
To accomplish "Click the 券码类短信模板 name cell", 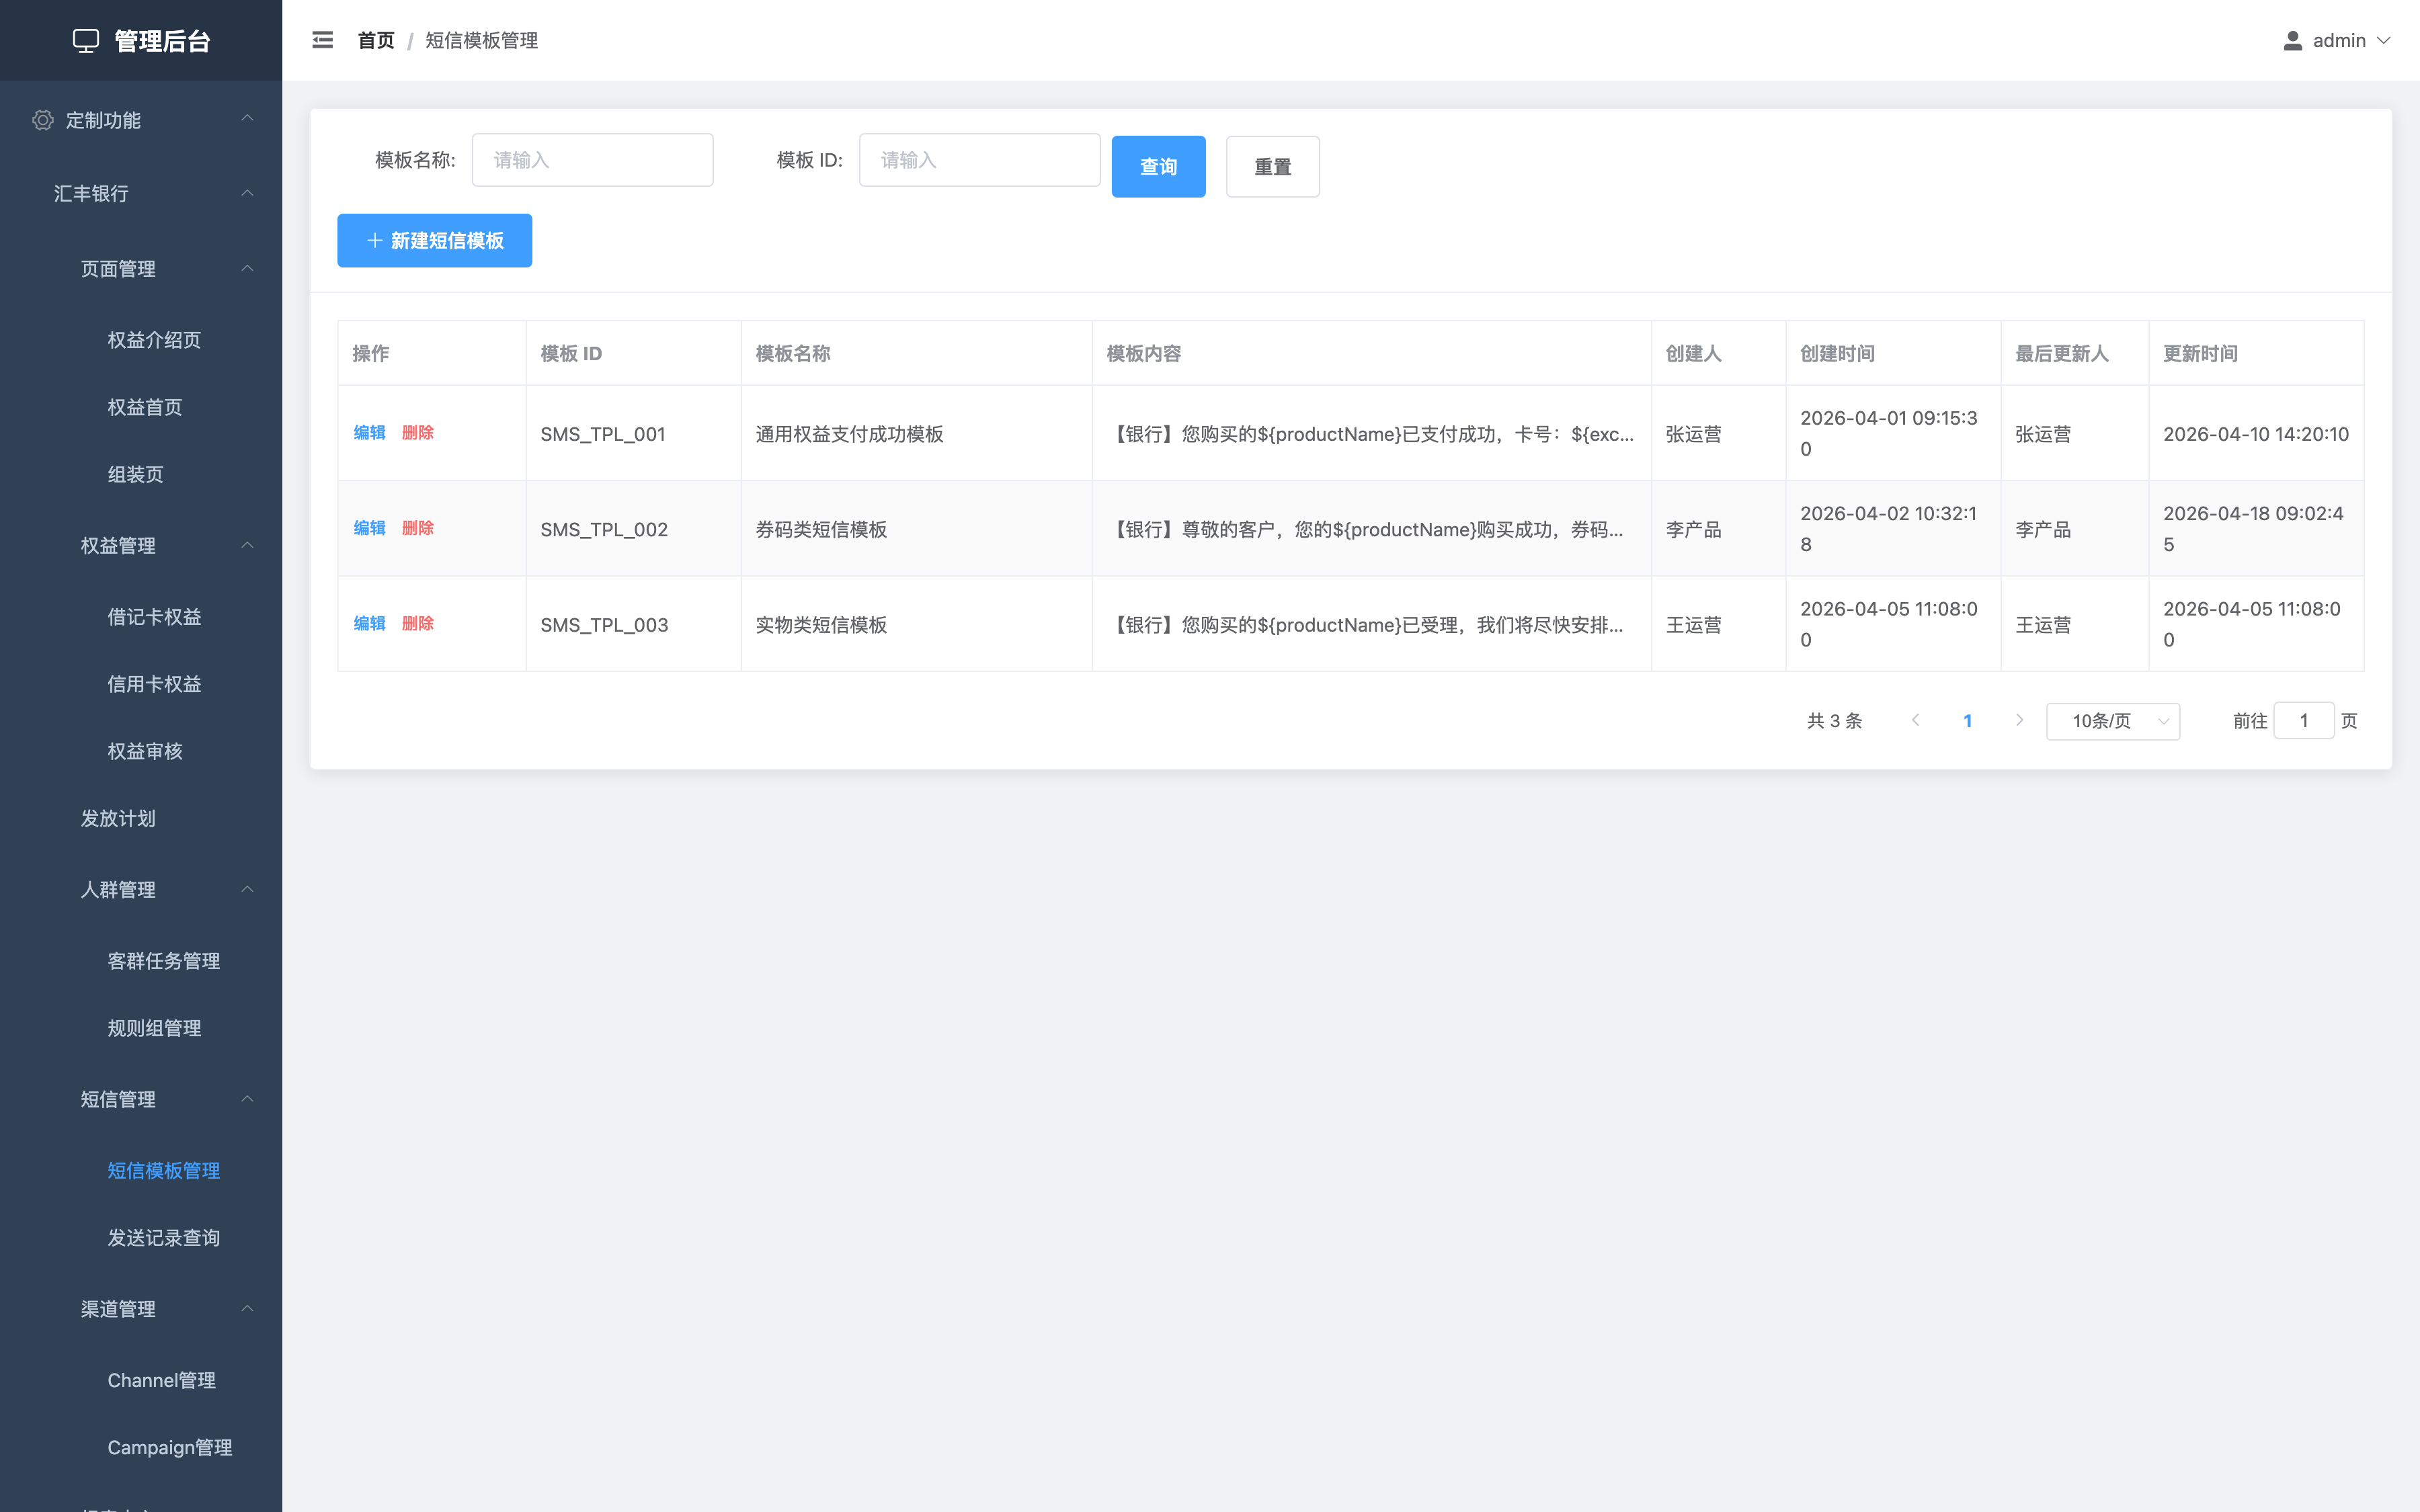I will tap(916, 529).
